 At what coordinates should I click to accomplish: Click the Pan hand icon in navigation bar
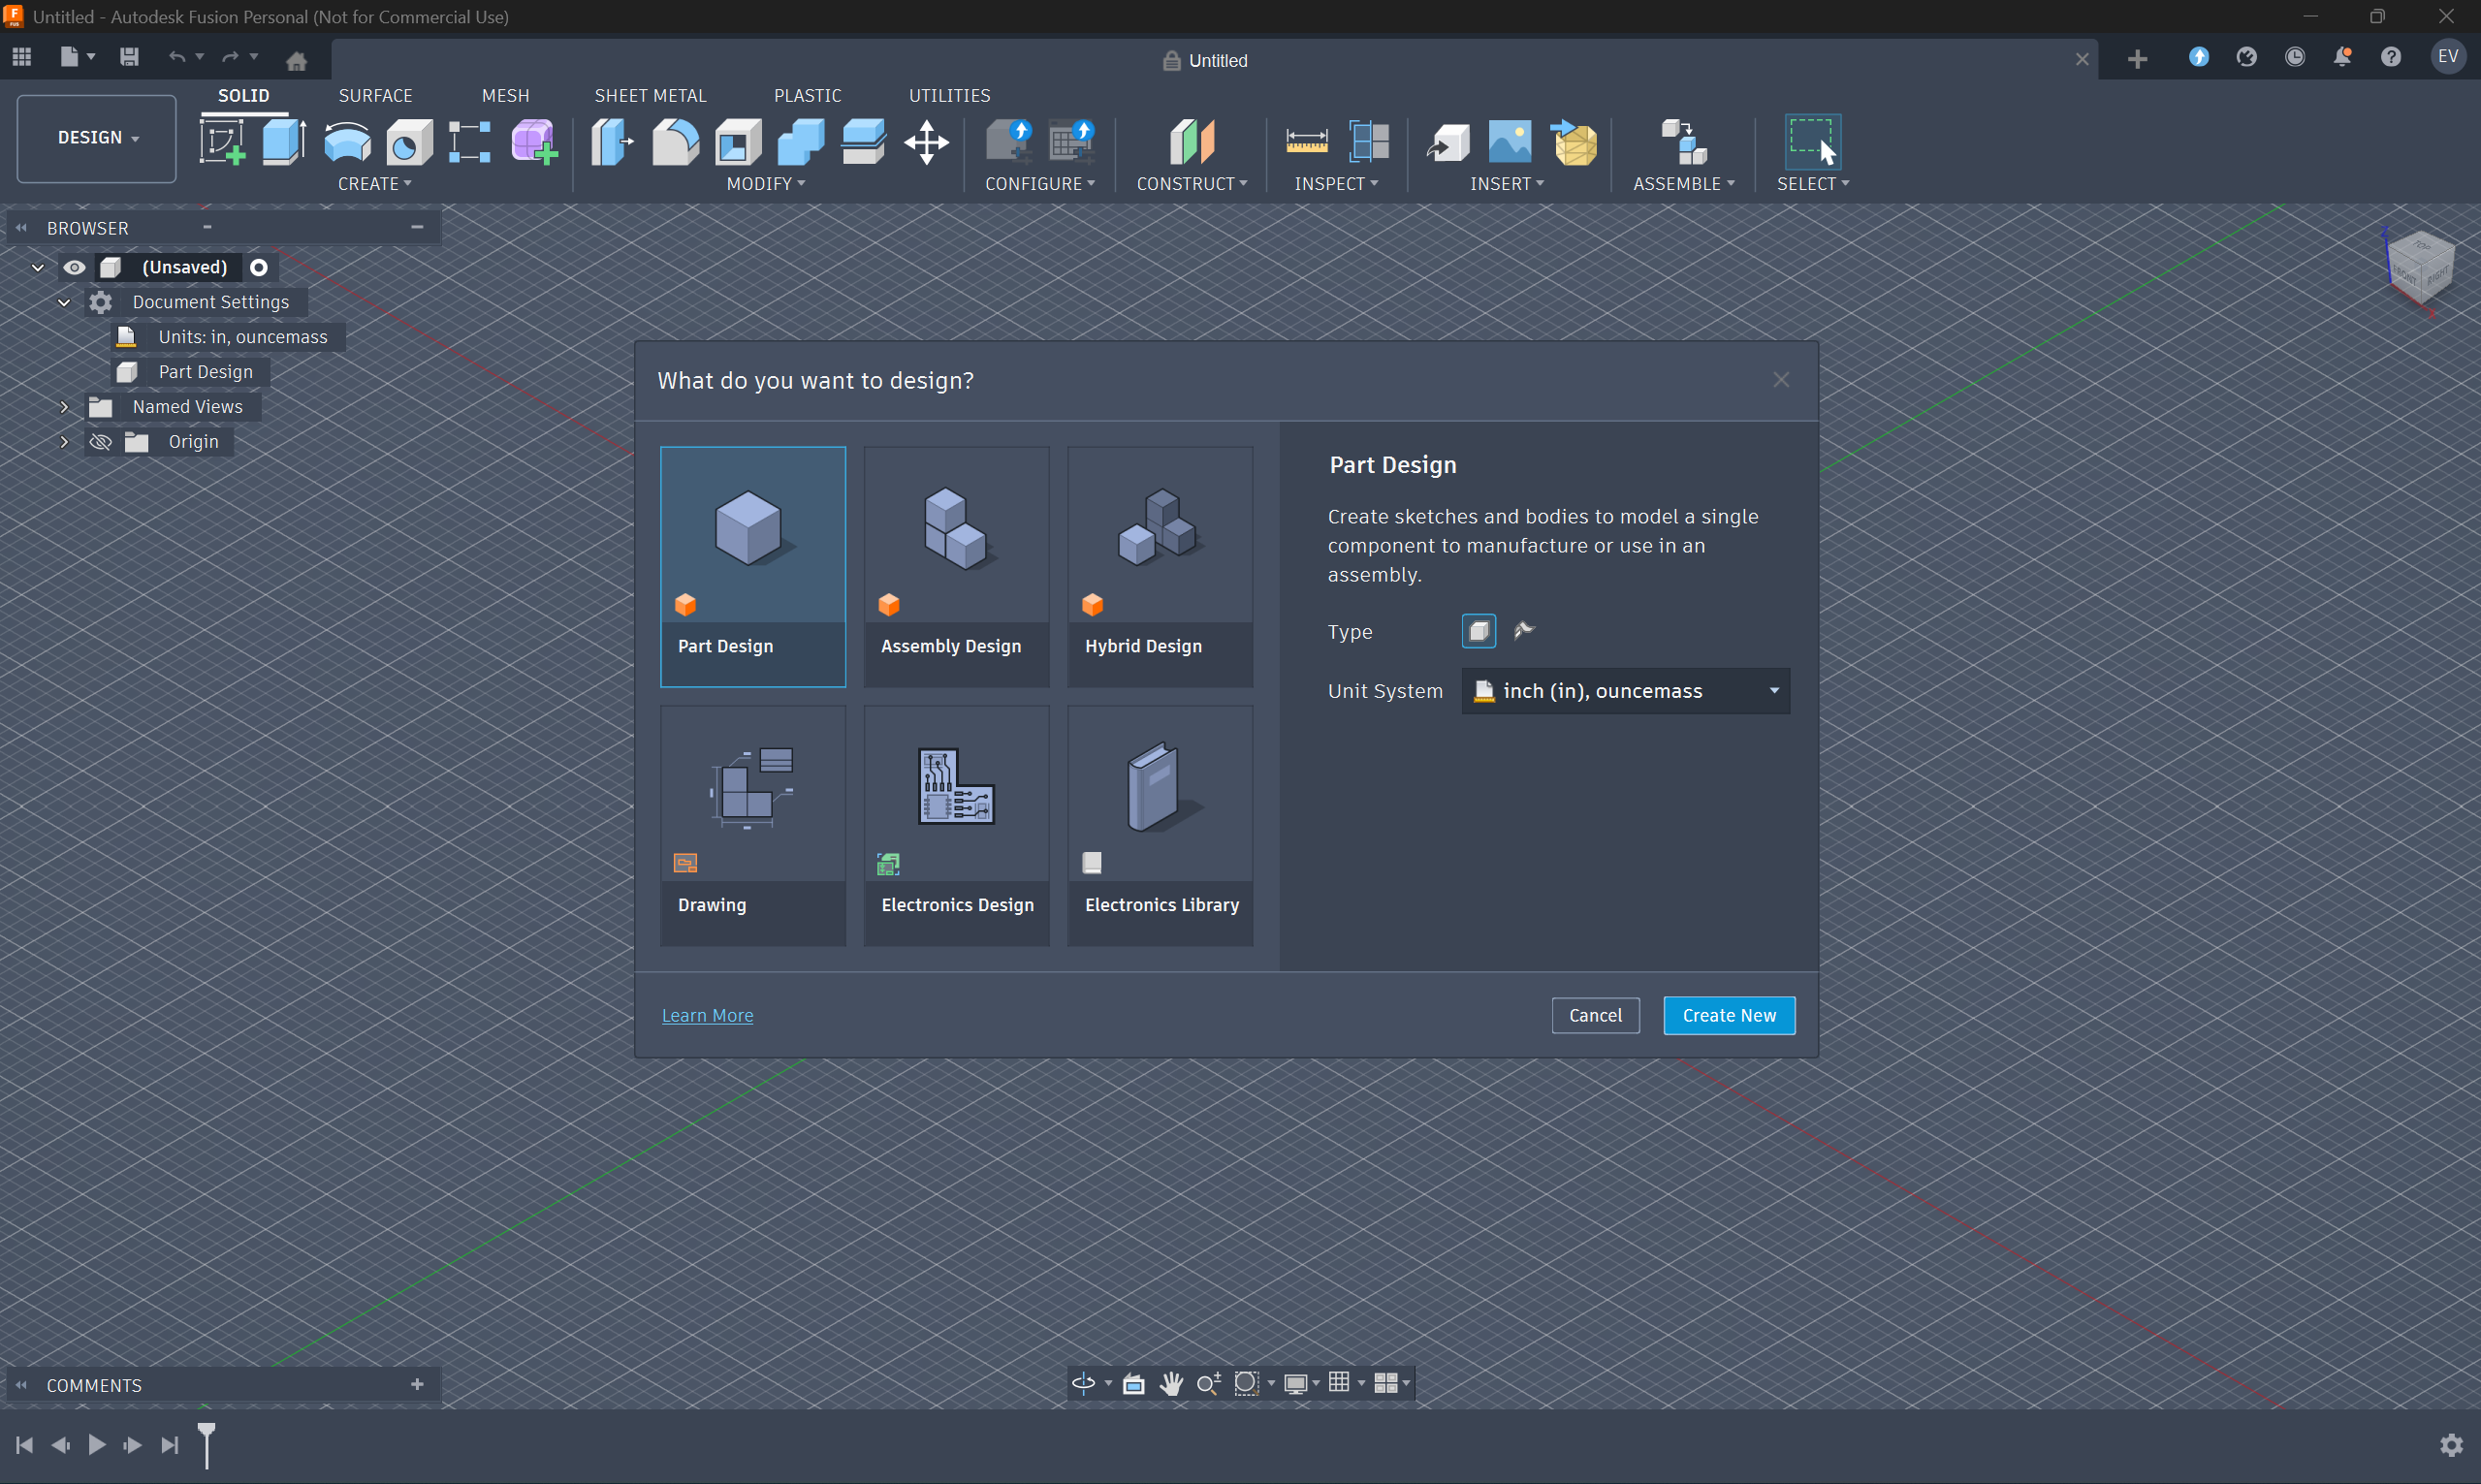[x=1171, y=1383]
